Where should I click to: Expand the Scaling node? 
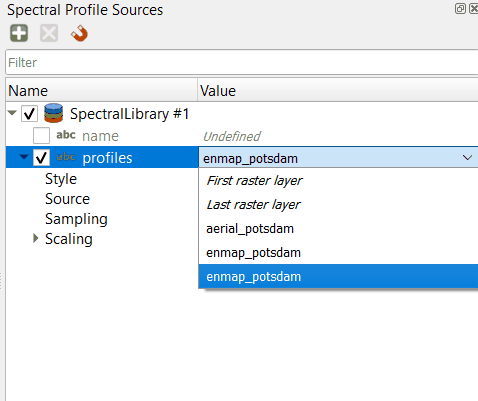pos(36,238)
